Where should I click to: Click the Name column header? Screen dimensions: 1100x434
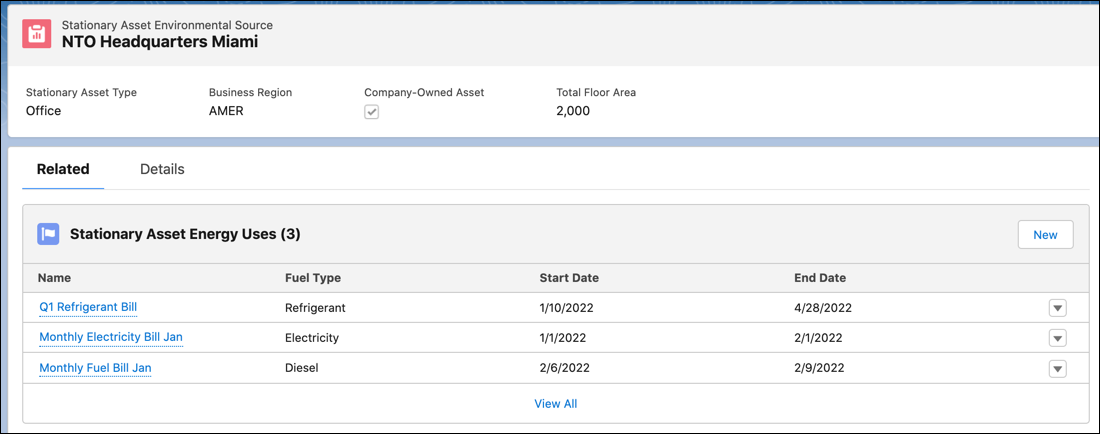[x=55, y=278]
